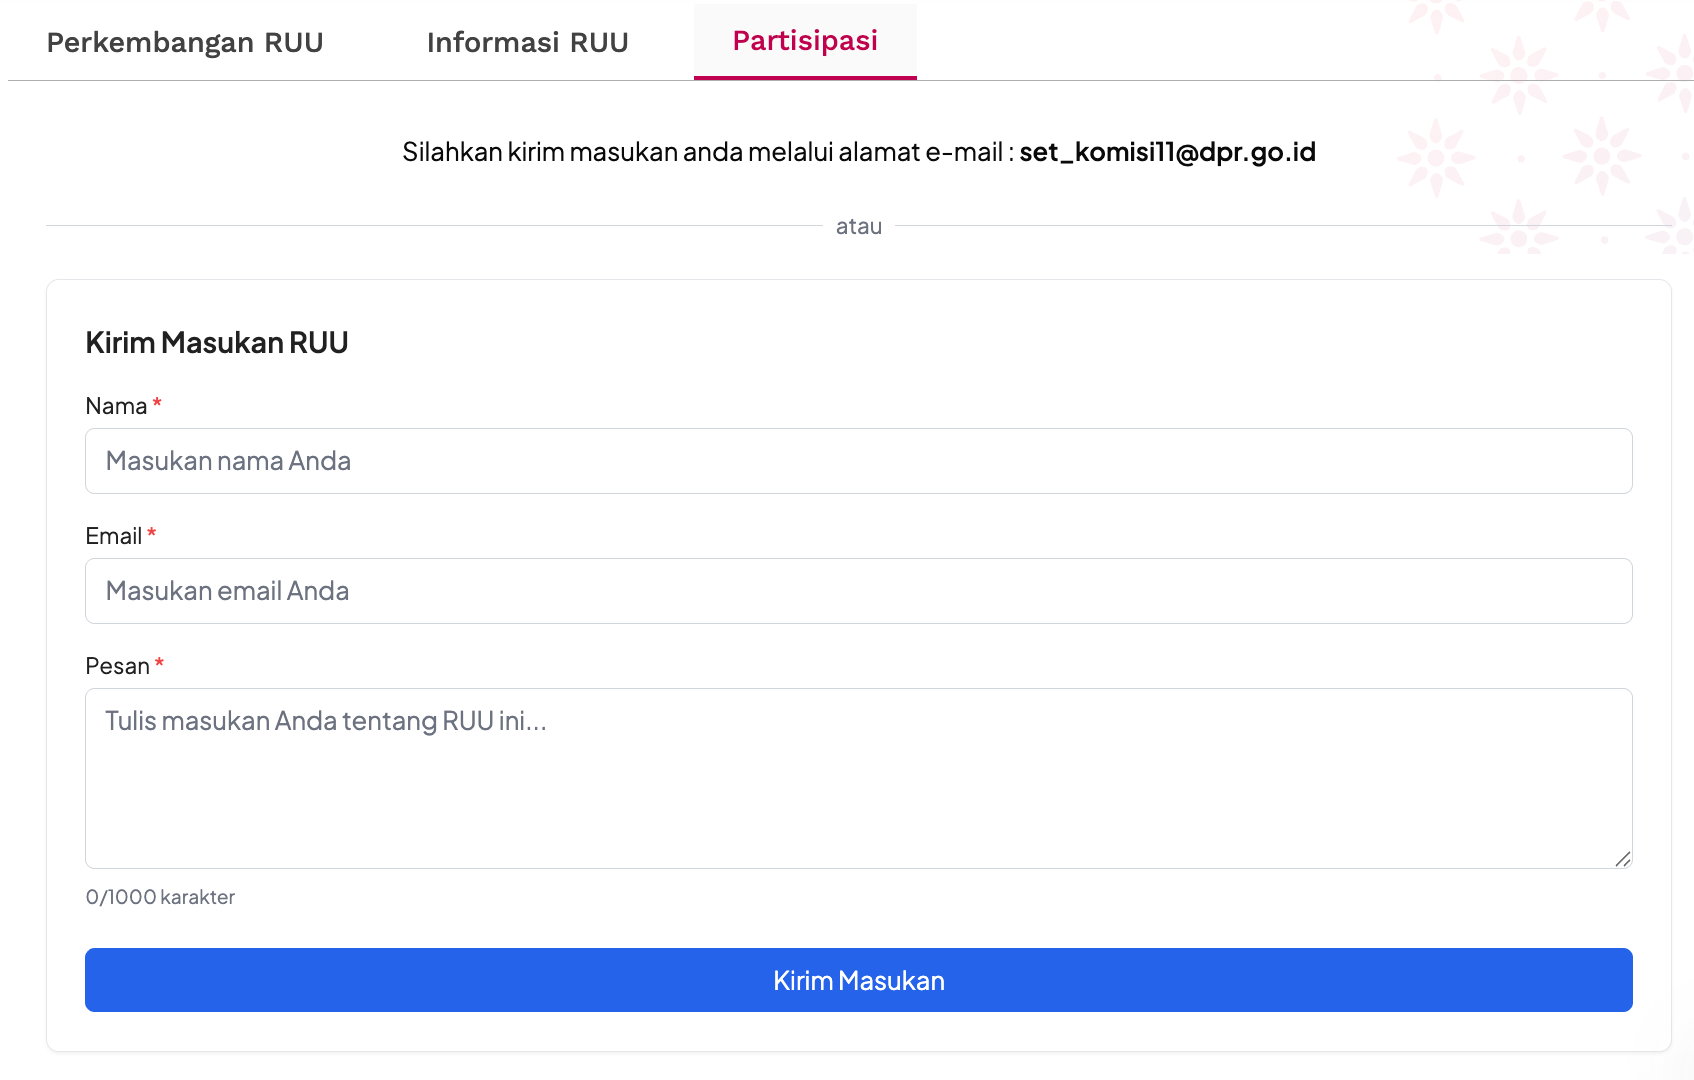
Task: Focus the Nama input field
Action: point(858,461)
